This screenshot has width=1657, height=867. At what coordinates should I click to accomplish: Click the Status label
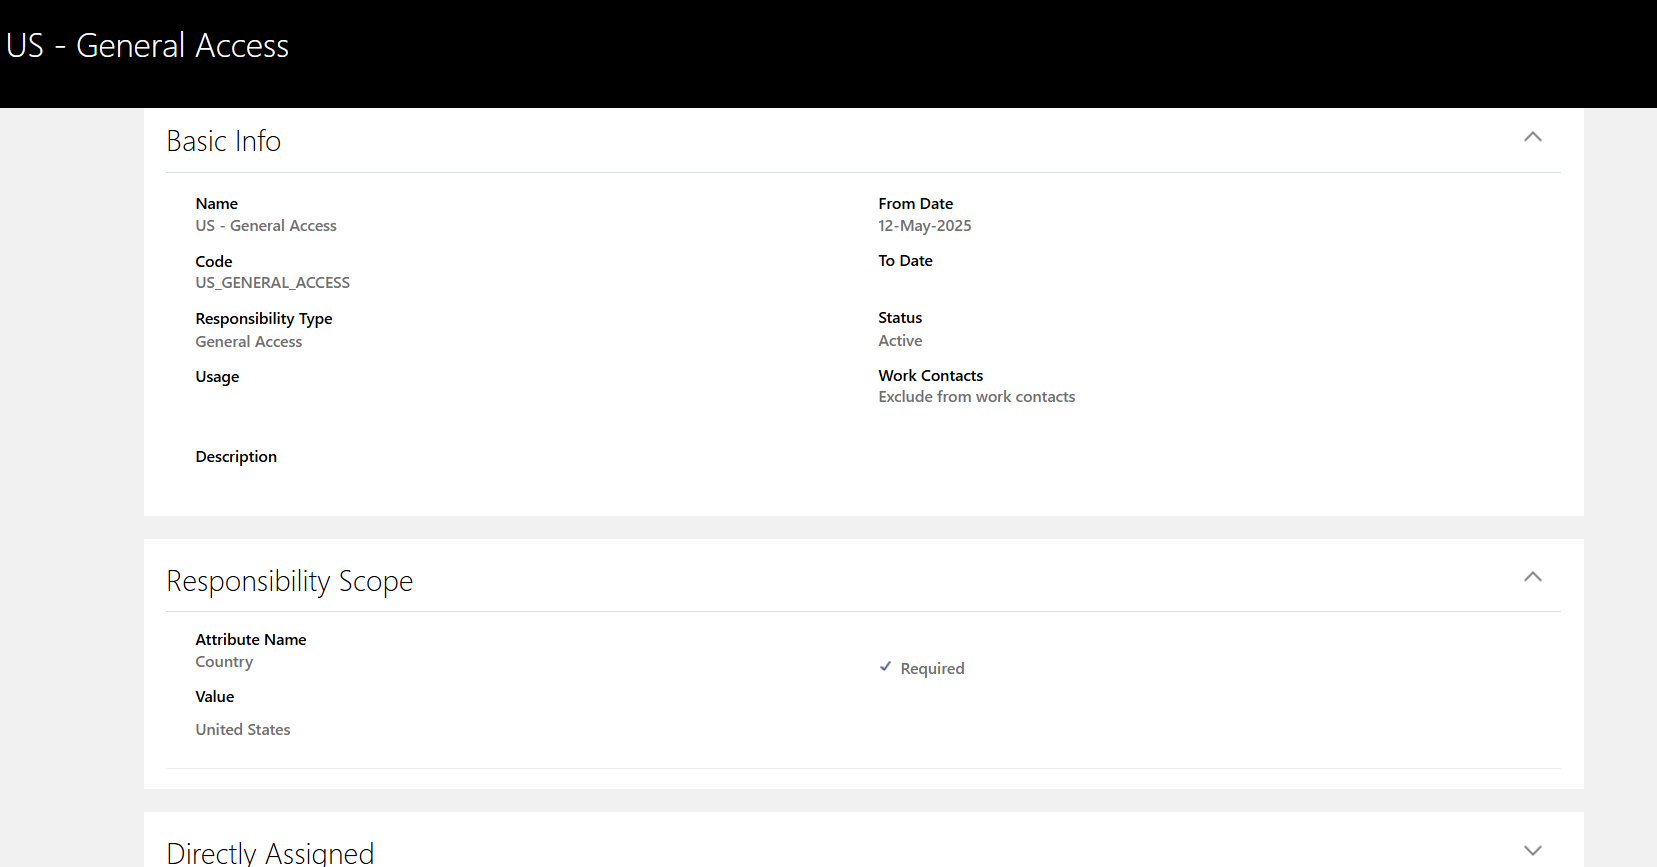pos(901,318)
